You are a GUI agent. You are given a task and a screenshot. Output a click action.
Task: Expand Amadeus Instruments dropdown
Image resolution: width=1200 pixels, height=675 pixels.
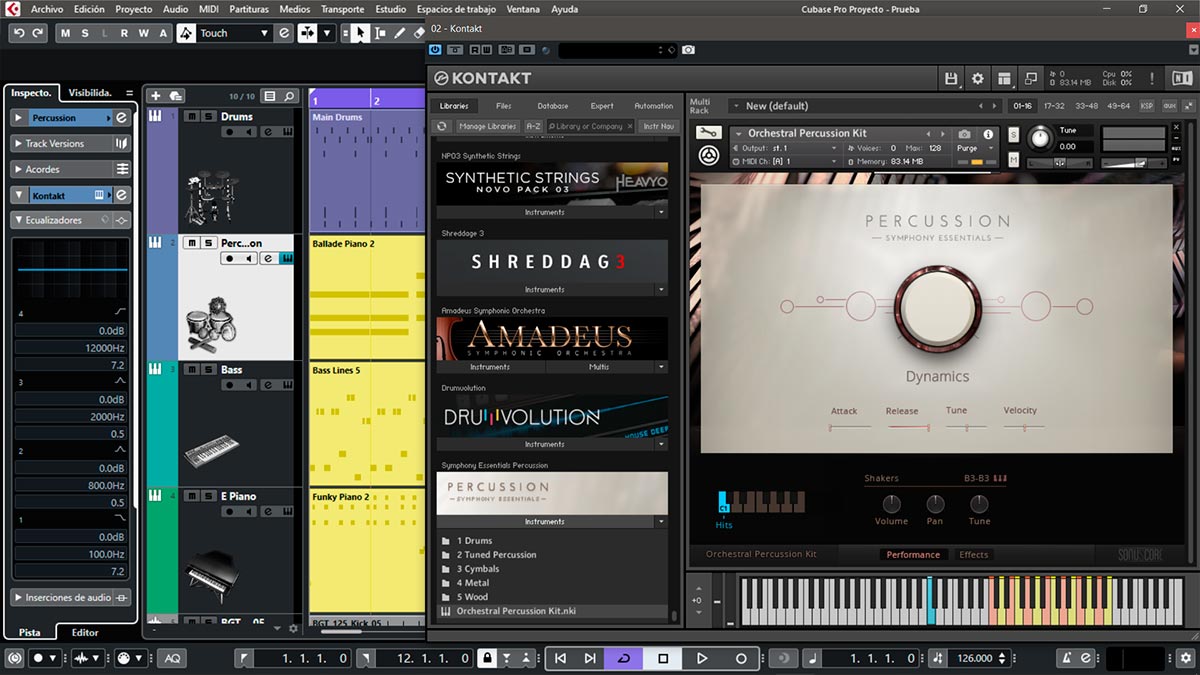point(490,367)
